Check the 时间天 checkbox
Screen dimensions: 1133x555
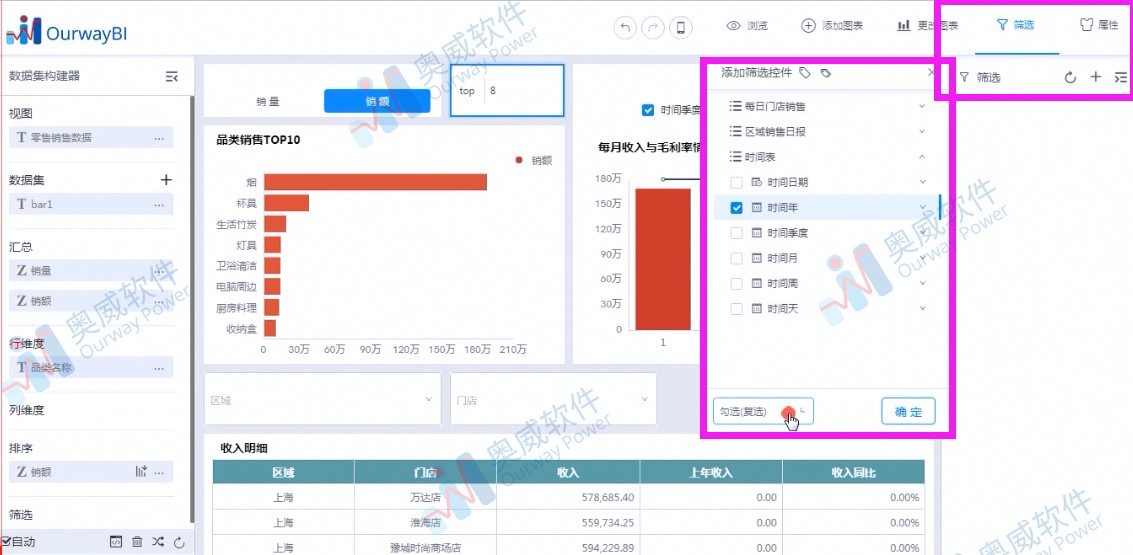coord(736,309)
